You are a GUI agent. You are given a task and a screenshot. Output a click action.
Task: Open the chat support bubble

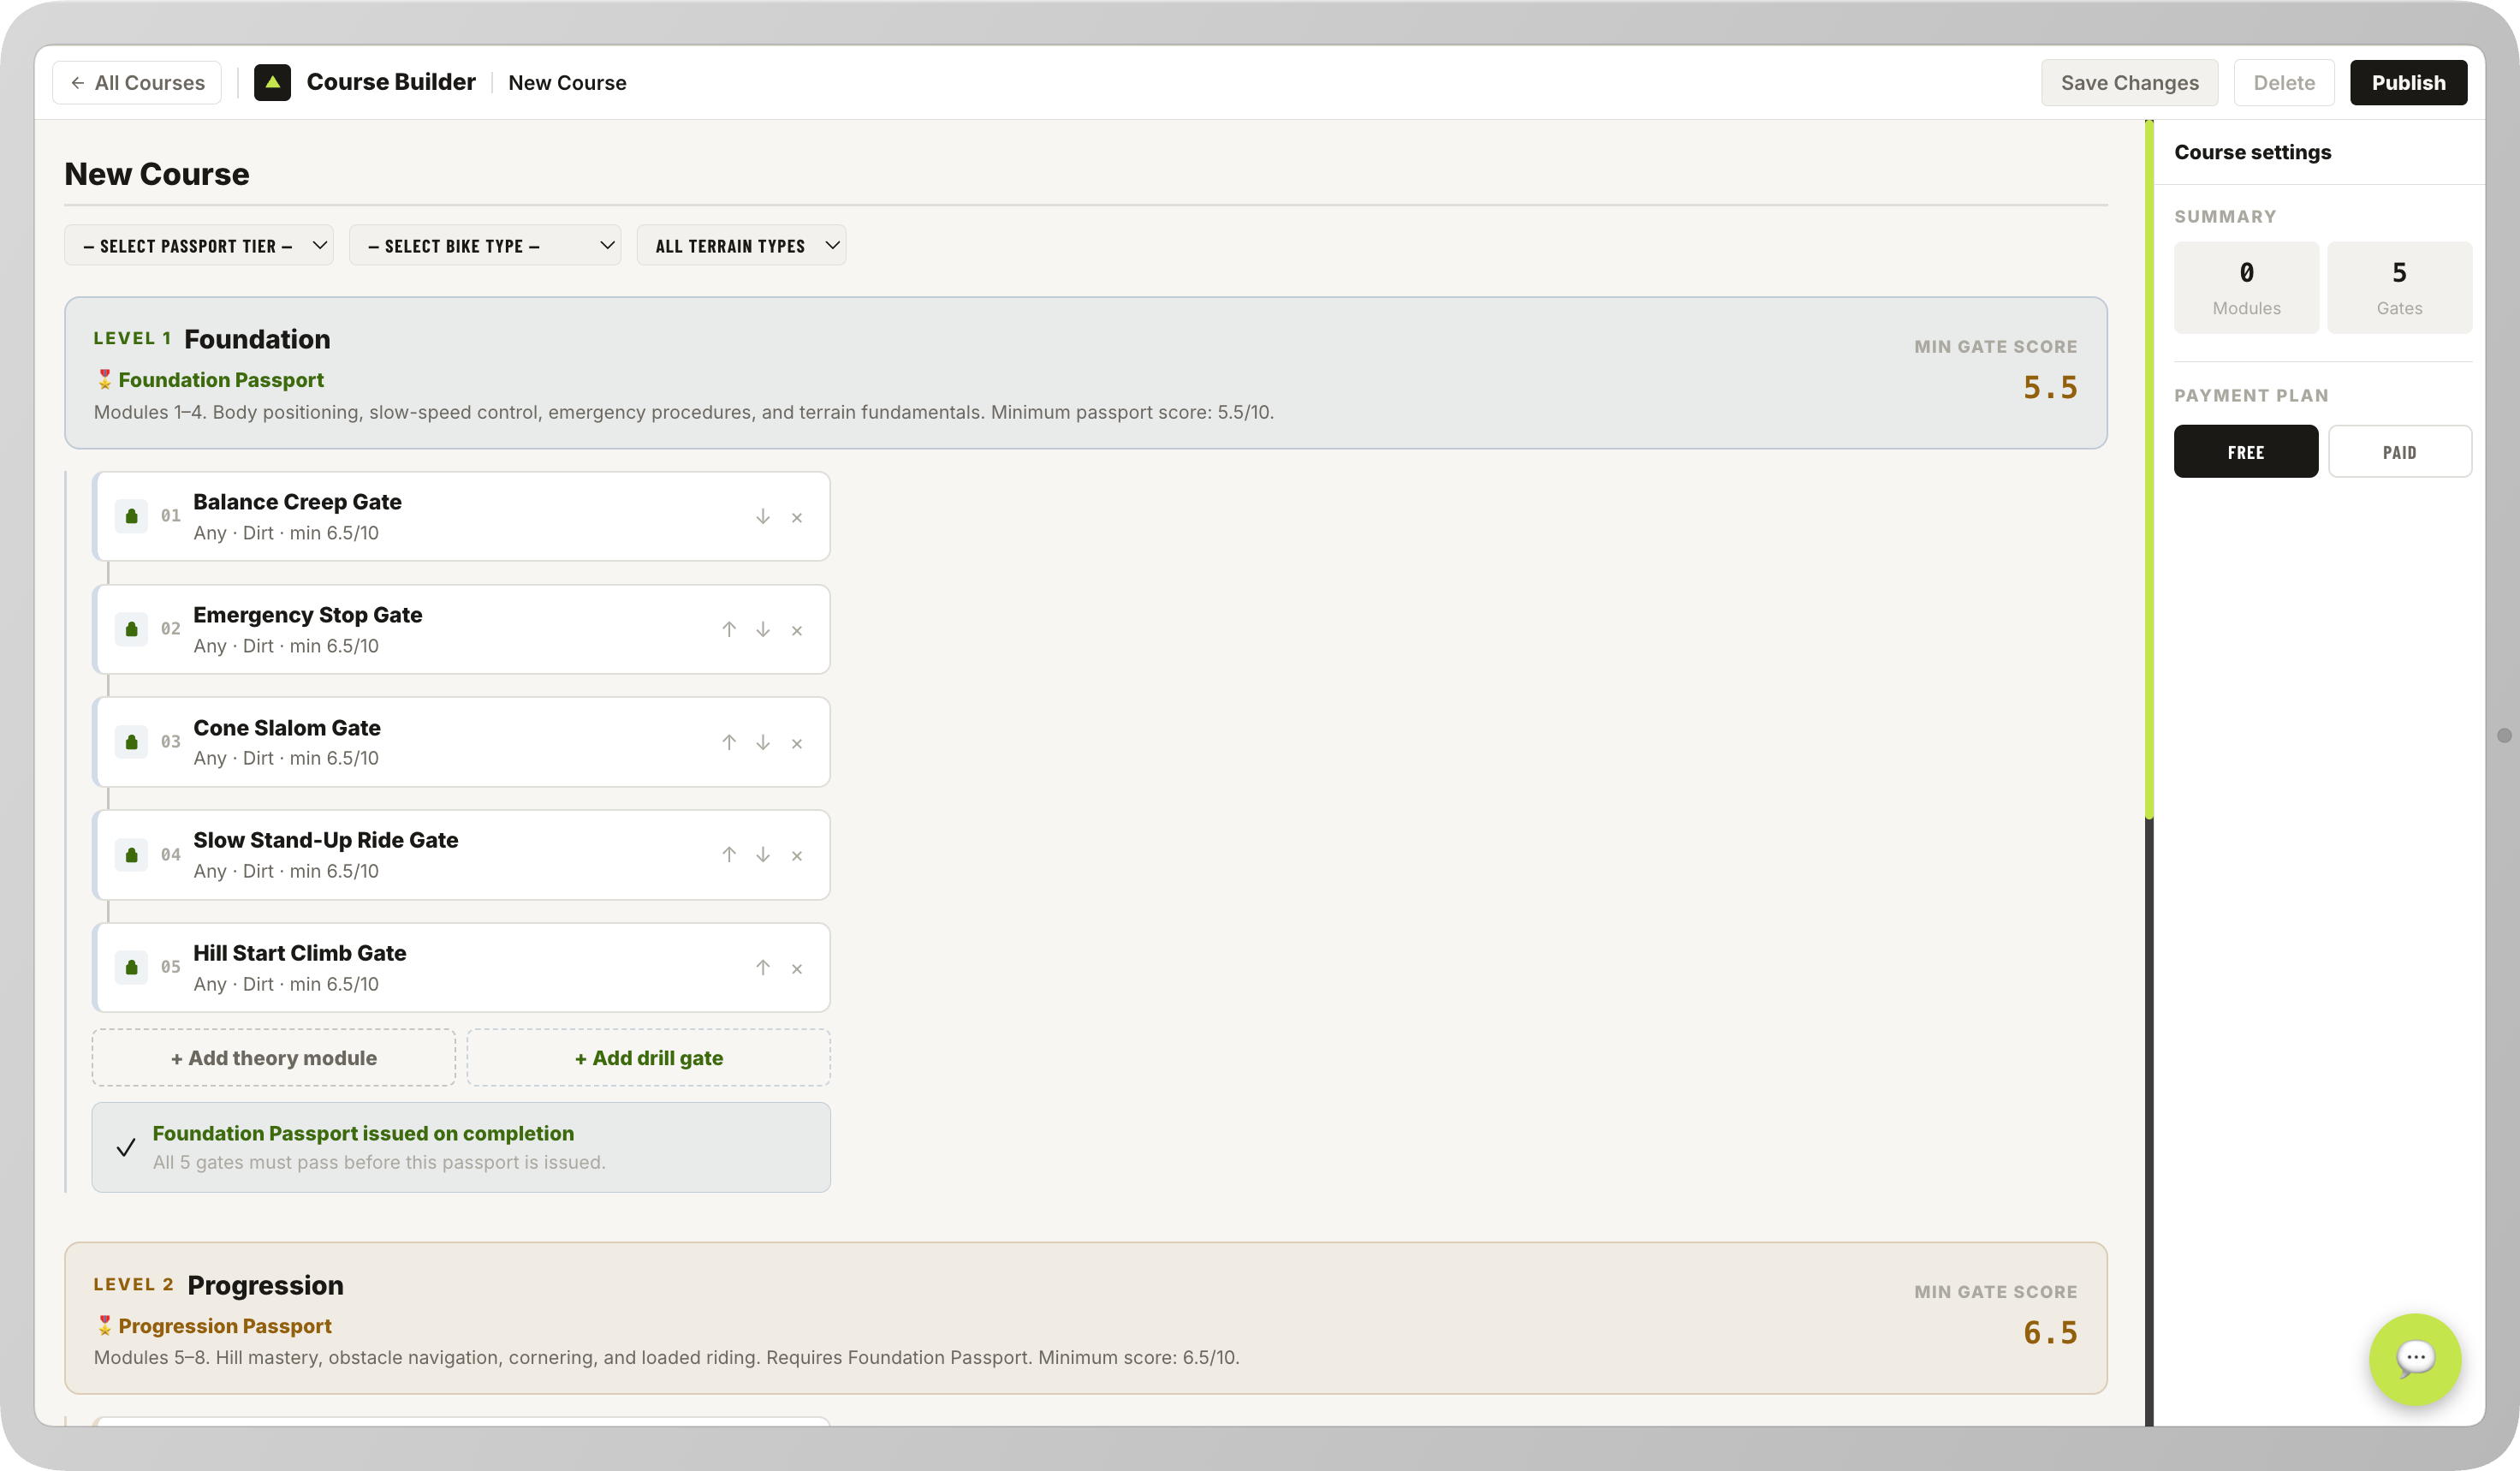pyautogui.click(x=2414, y=1358)
